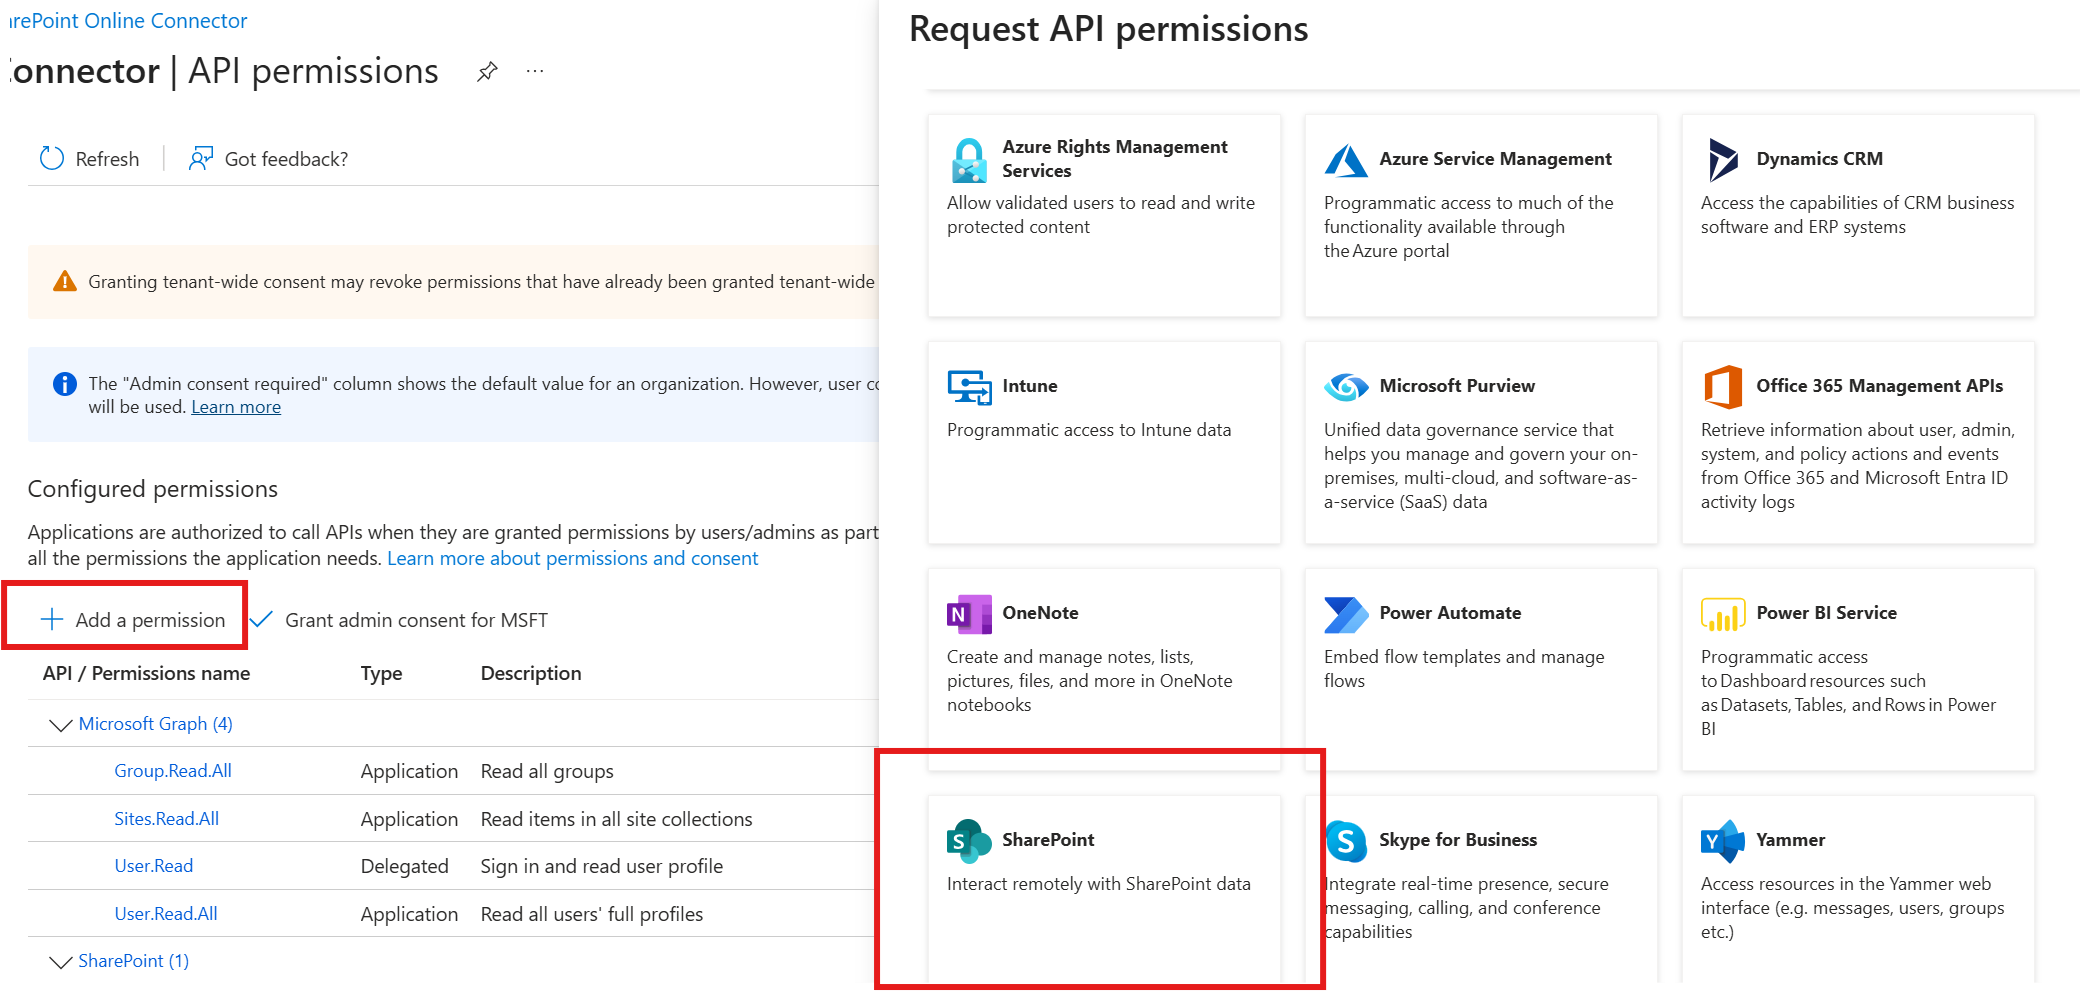The height and width of the screenshot is (991, 2080).
Task: Choose the Office 365 Management APIs title
Action: (1879, 386)
